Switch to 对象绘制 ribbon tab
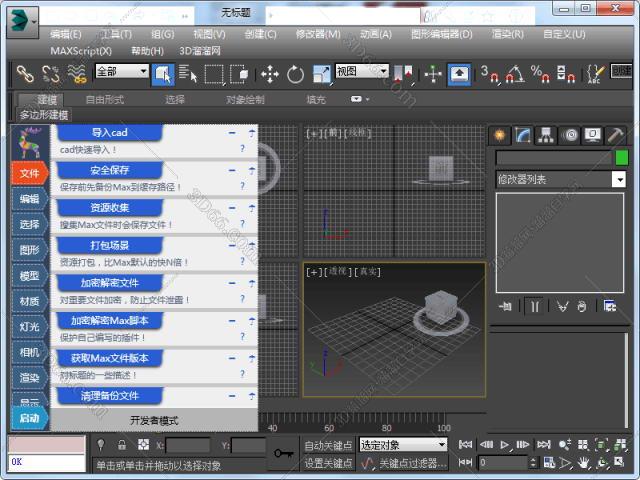This screenshot has height=480, width=640. click(x=245, y=100)
